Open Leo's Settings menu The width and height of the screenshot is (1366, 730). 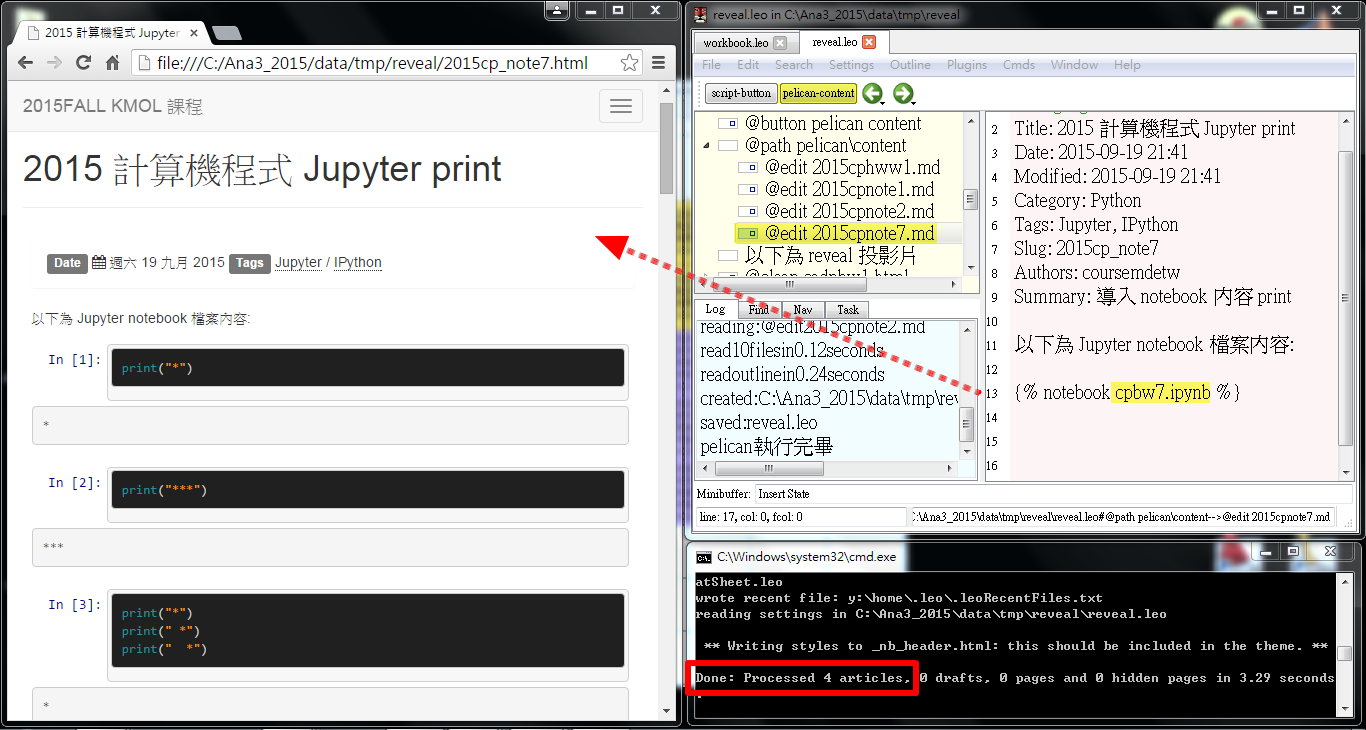[852, 65]
